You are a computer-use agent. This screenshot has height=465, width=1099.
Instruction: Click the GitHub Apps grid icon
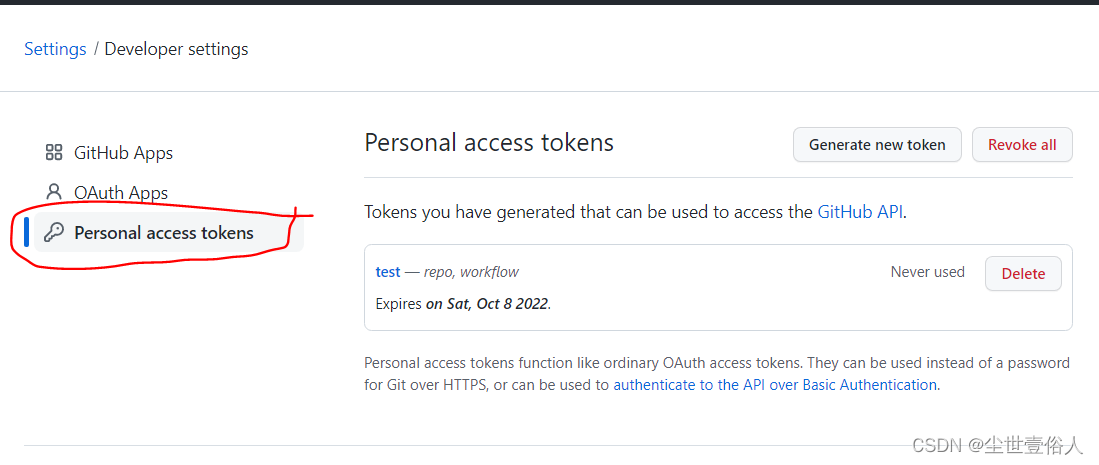(54, 152)
